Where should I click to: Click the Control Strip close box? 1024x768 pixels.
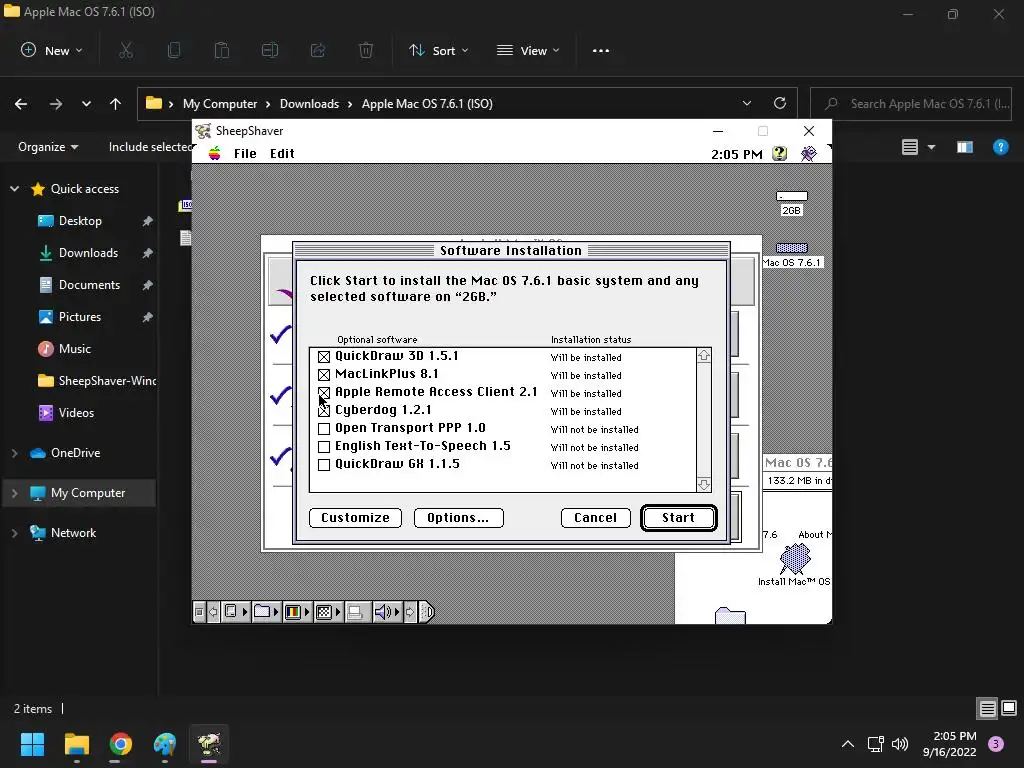[199, 612]
